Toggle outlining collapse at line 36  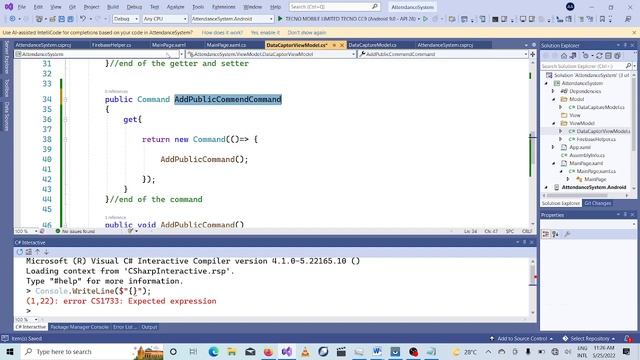point(65,119)
